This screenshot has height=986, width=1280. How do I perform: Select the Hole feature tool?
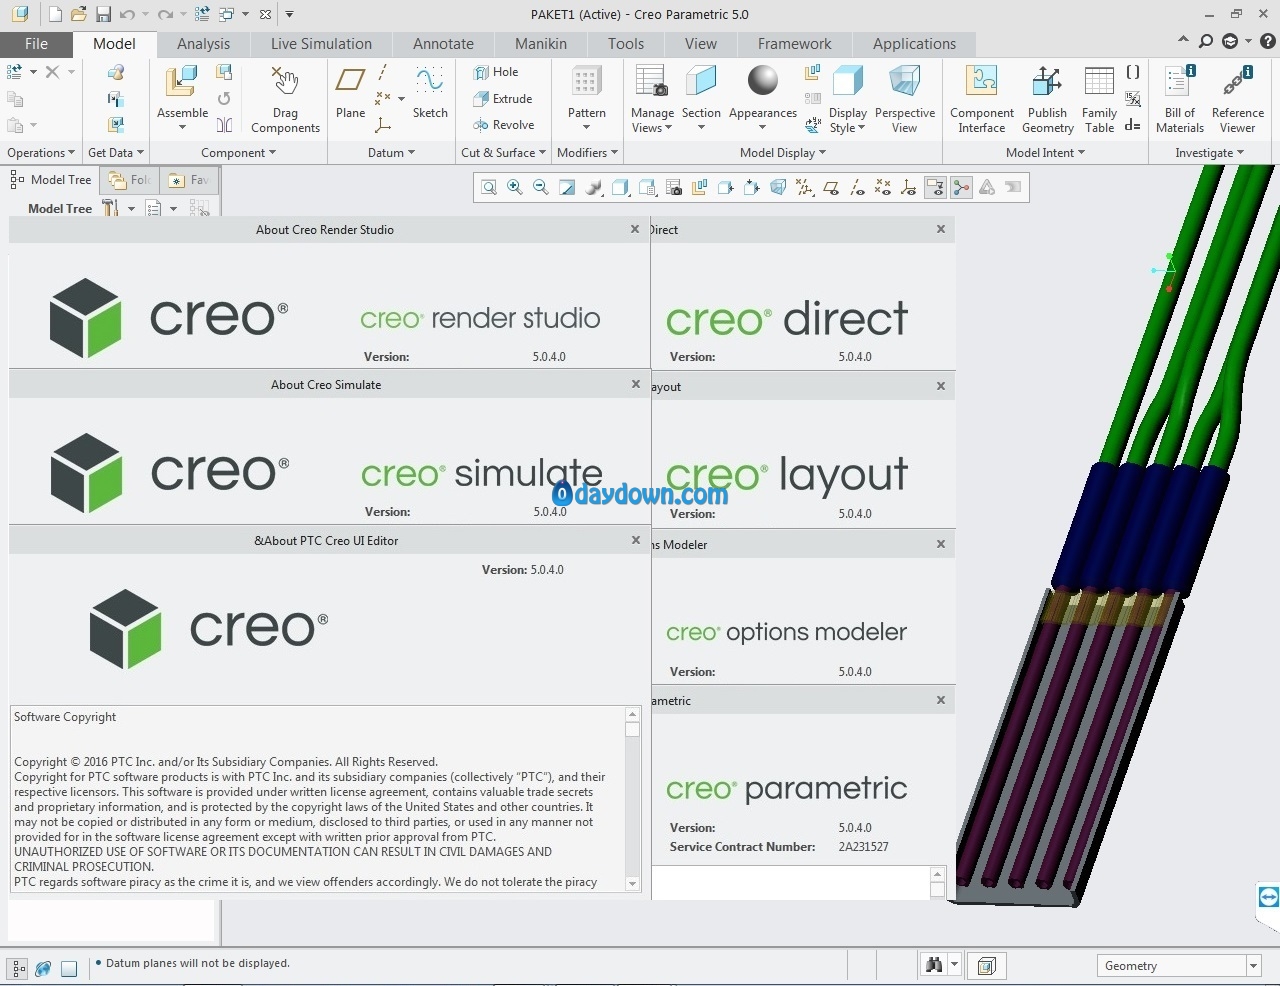point(496,72)
